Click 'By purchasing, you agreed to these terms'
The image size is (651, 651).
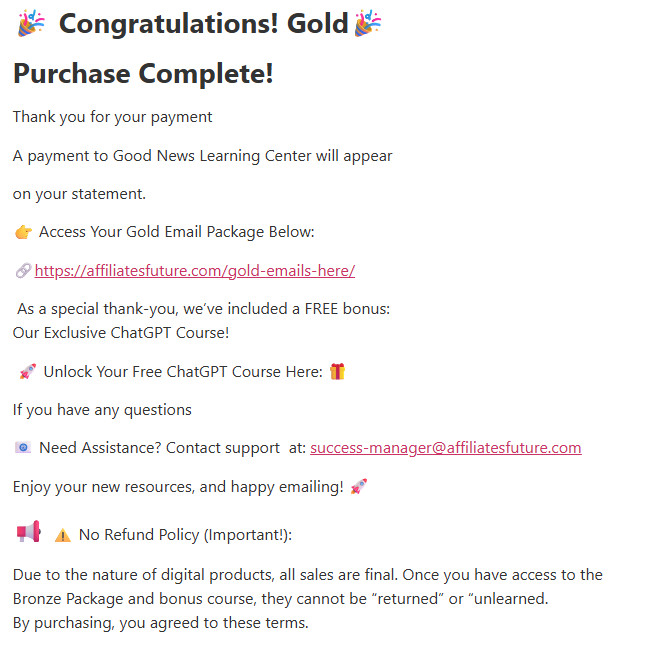tap(161, 623)
